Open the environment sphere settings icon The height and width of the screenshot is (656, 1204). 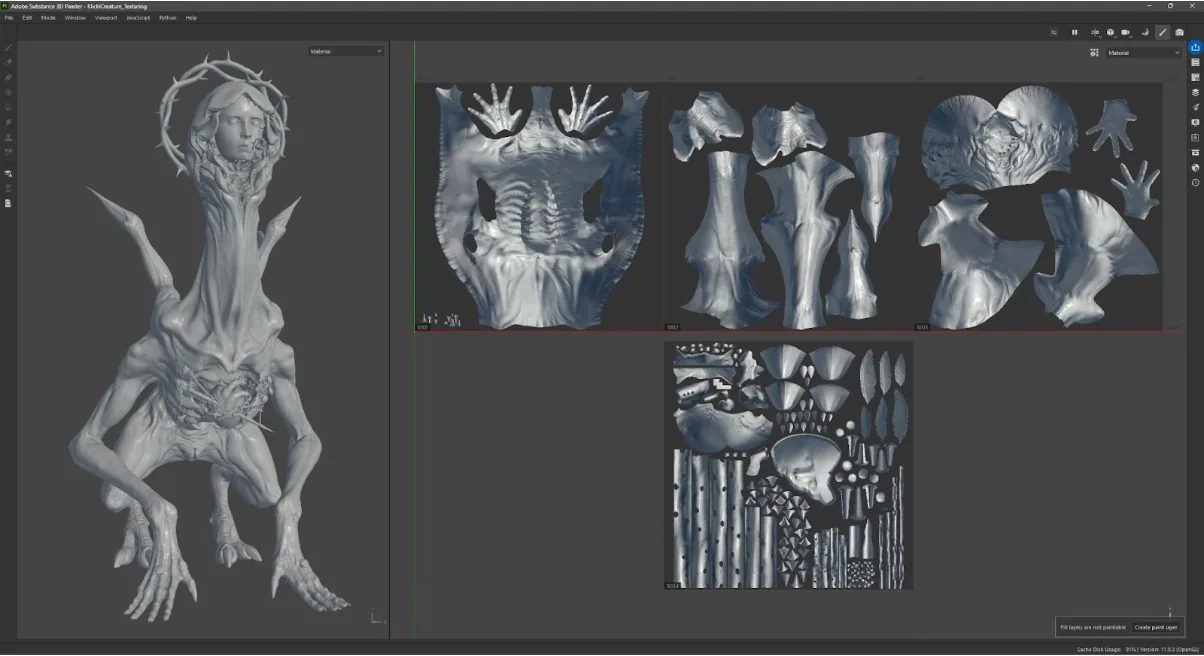tap(1195, 167)
